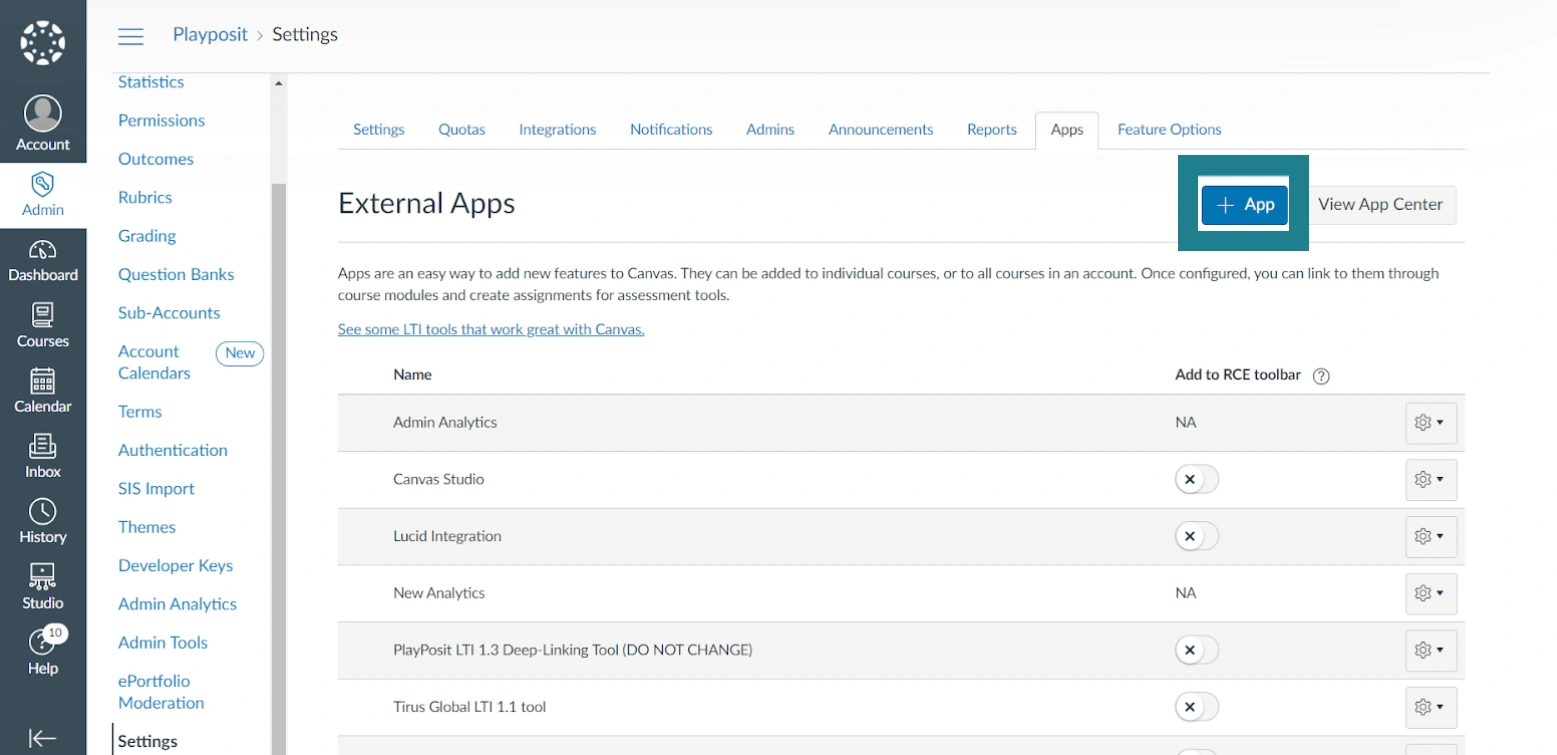
Task: Click the sidebar scrollbar up arrow
Action: [x=278, y=83]
